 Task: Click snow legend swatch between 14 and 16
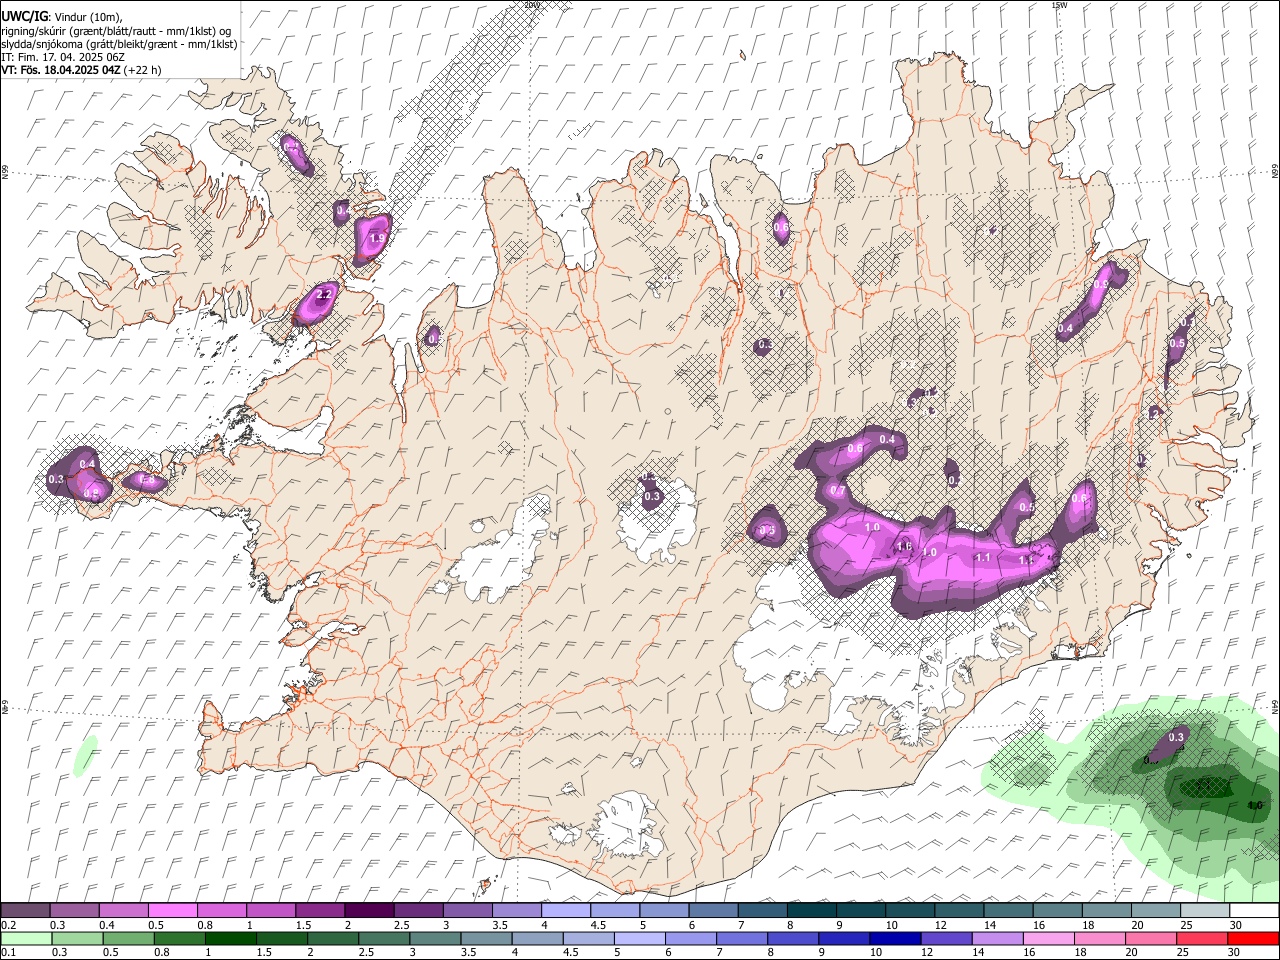[x=1009, y=911]
